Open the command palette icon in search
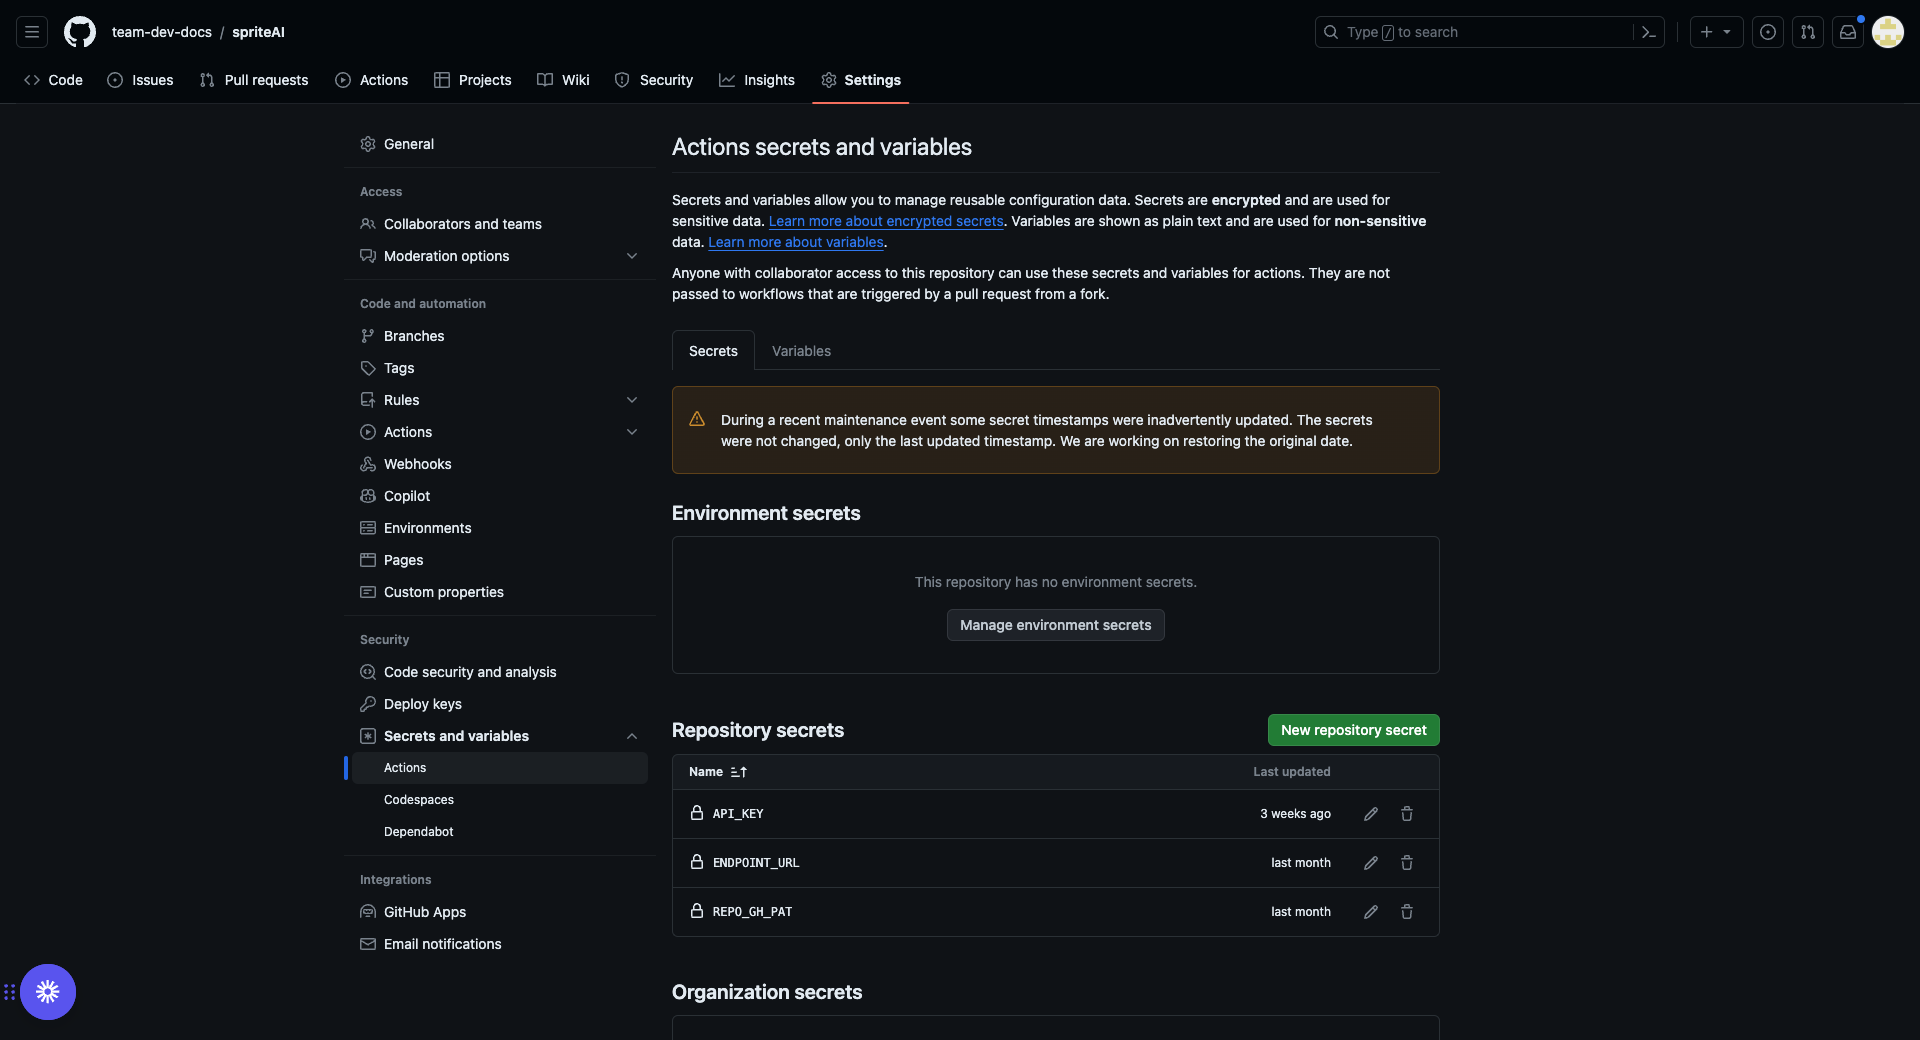This screenshot has width=1920, height=1040. pos(1649,32)
